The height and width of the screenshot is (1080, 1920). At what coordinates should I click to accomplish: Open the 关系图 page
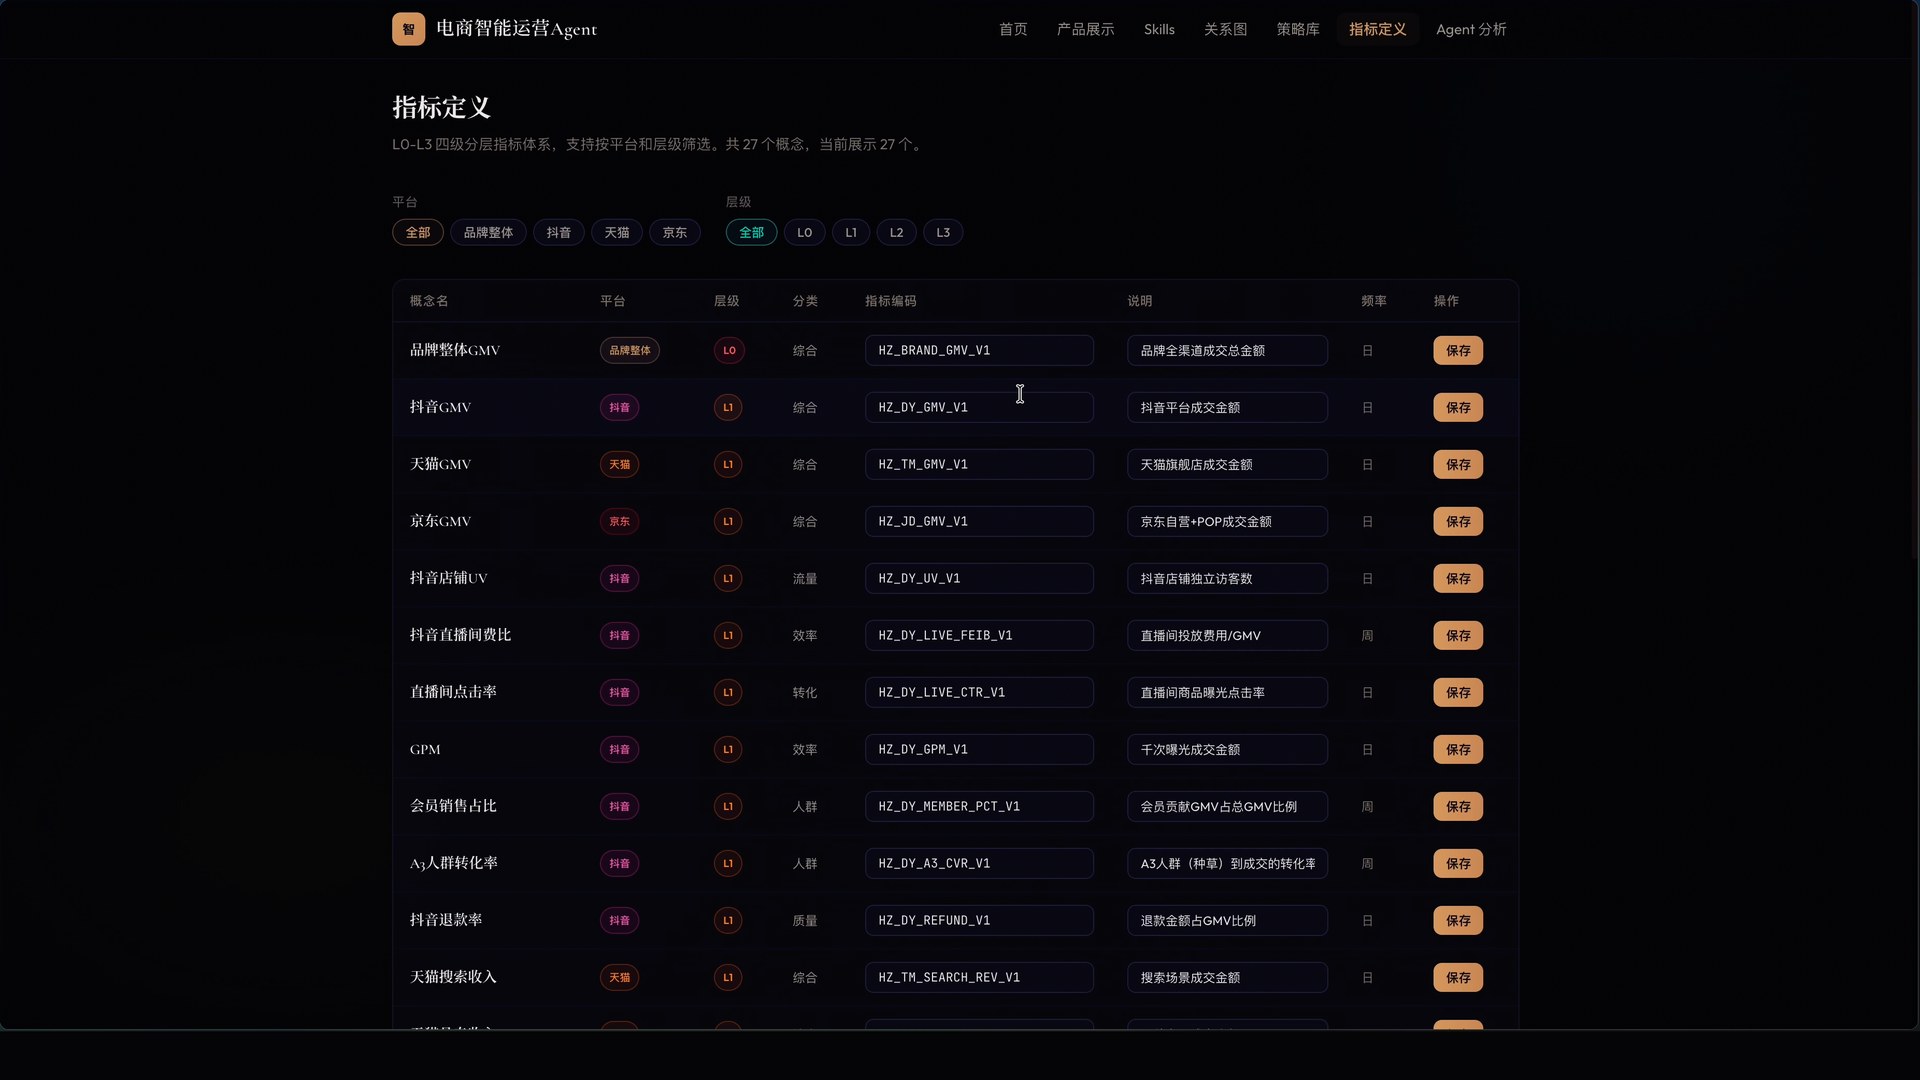(1225, 29)
